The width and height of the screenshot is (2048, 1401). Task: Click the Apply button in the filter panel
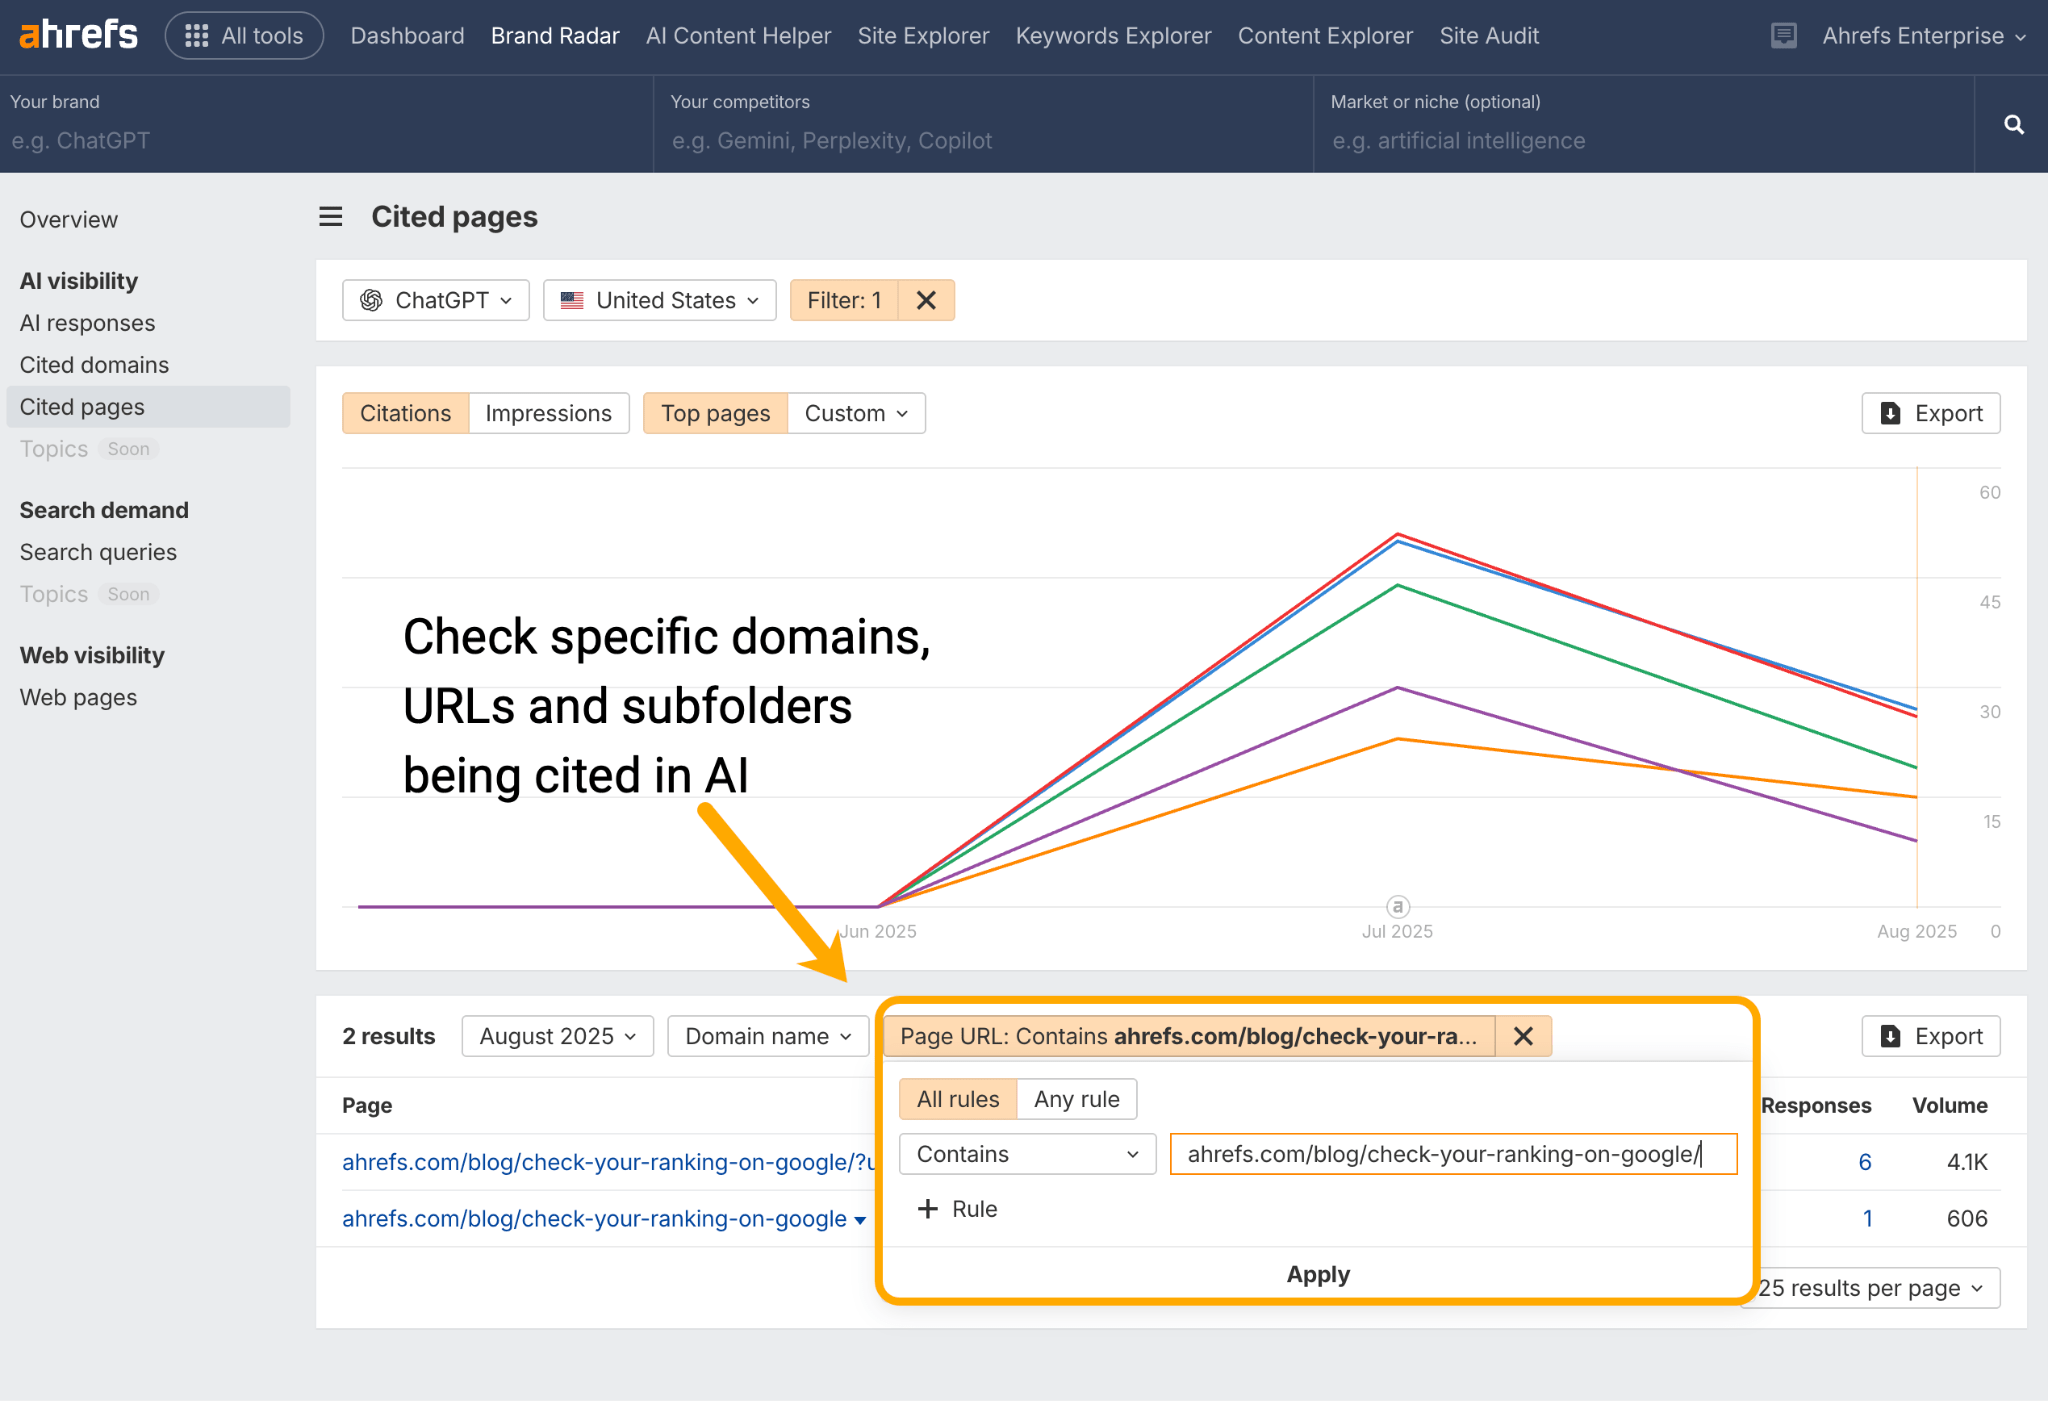click(1317, 1274)
